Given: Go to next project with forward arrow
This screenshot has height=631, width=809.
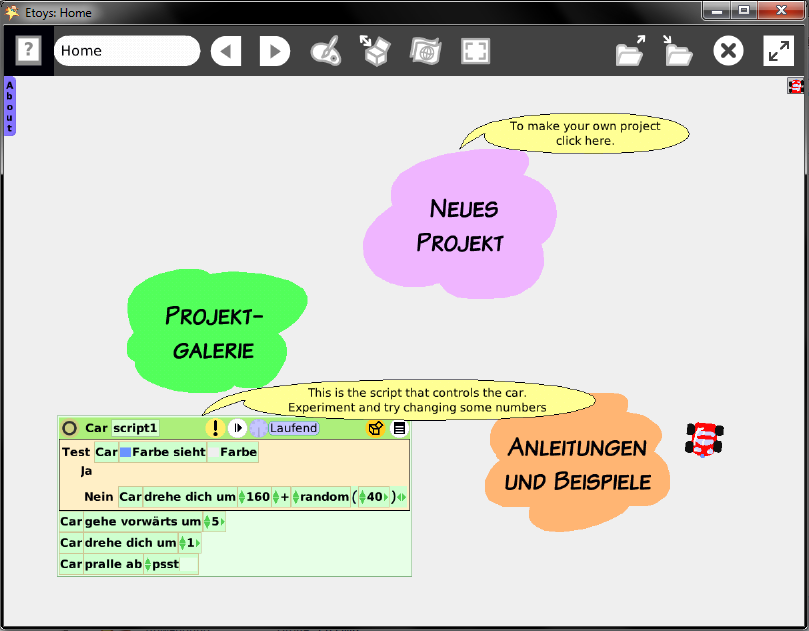Looking at the screenshot, I should coord(274,51).
